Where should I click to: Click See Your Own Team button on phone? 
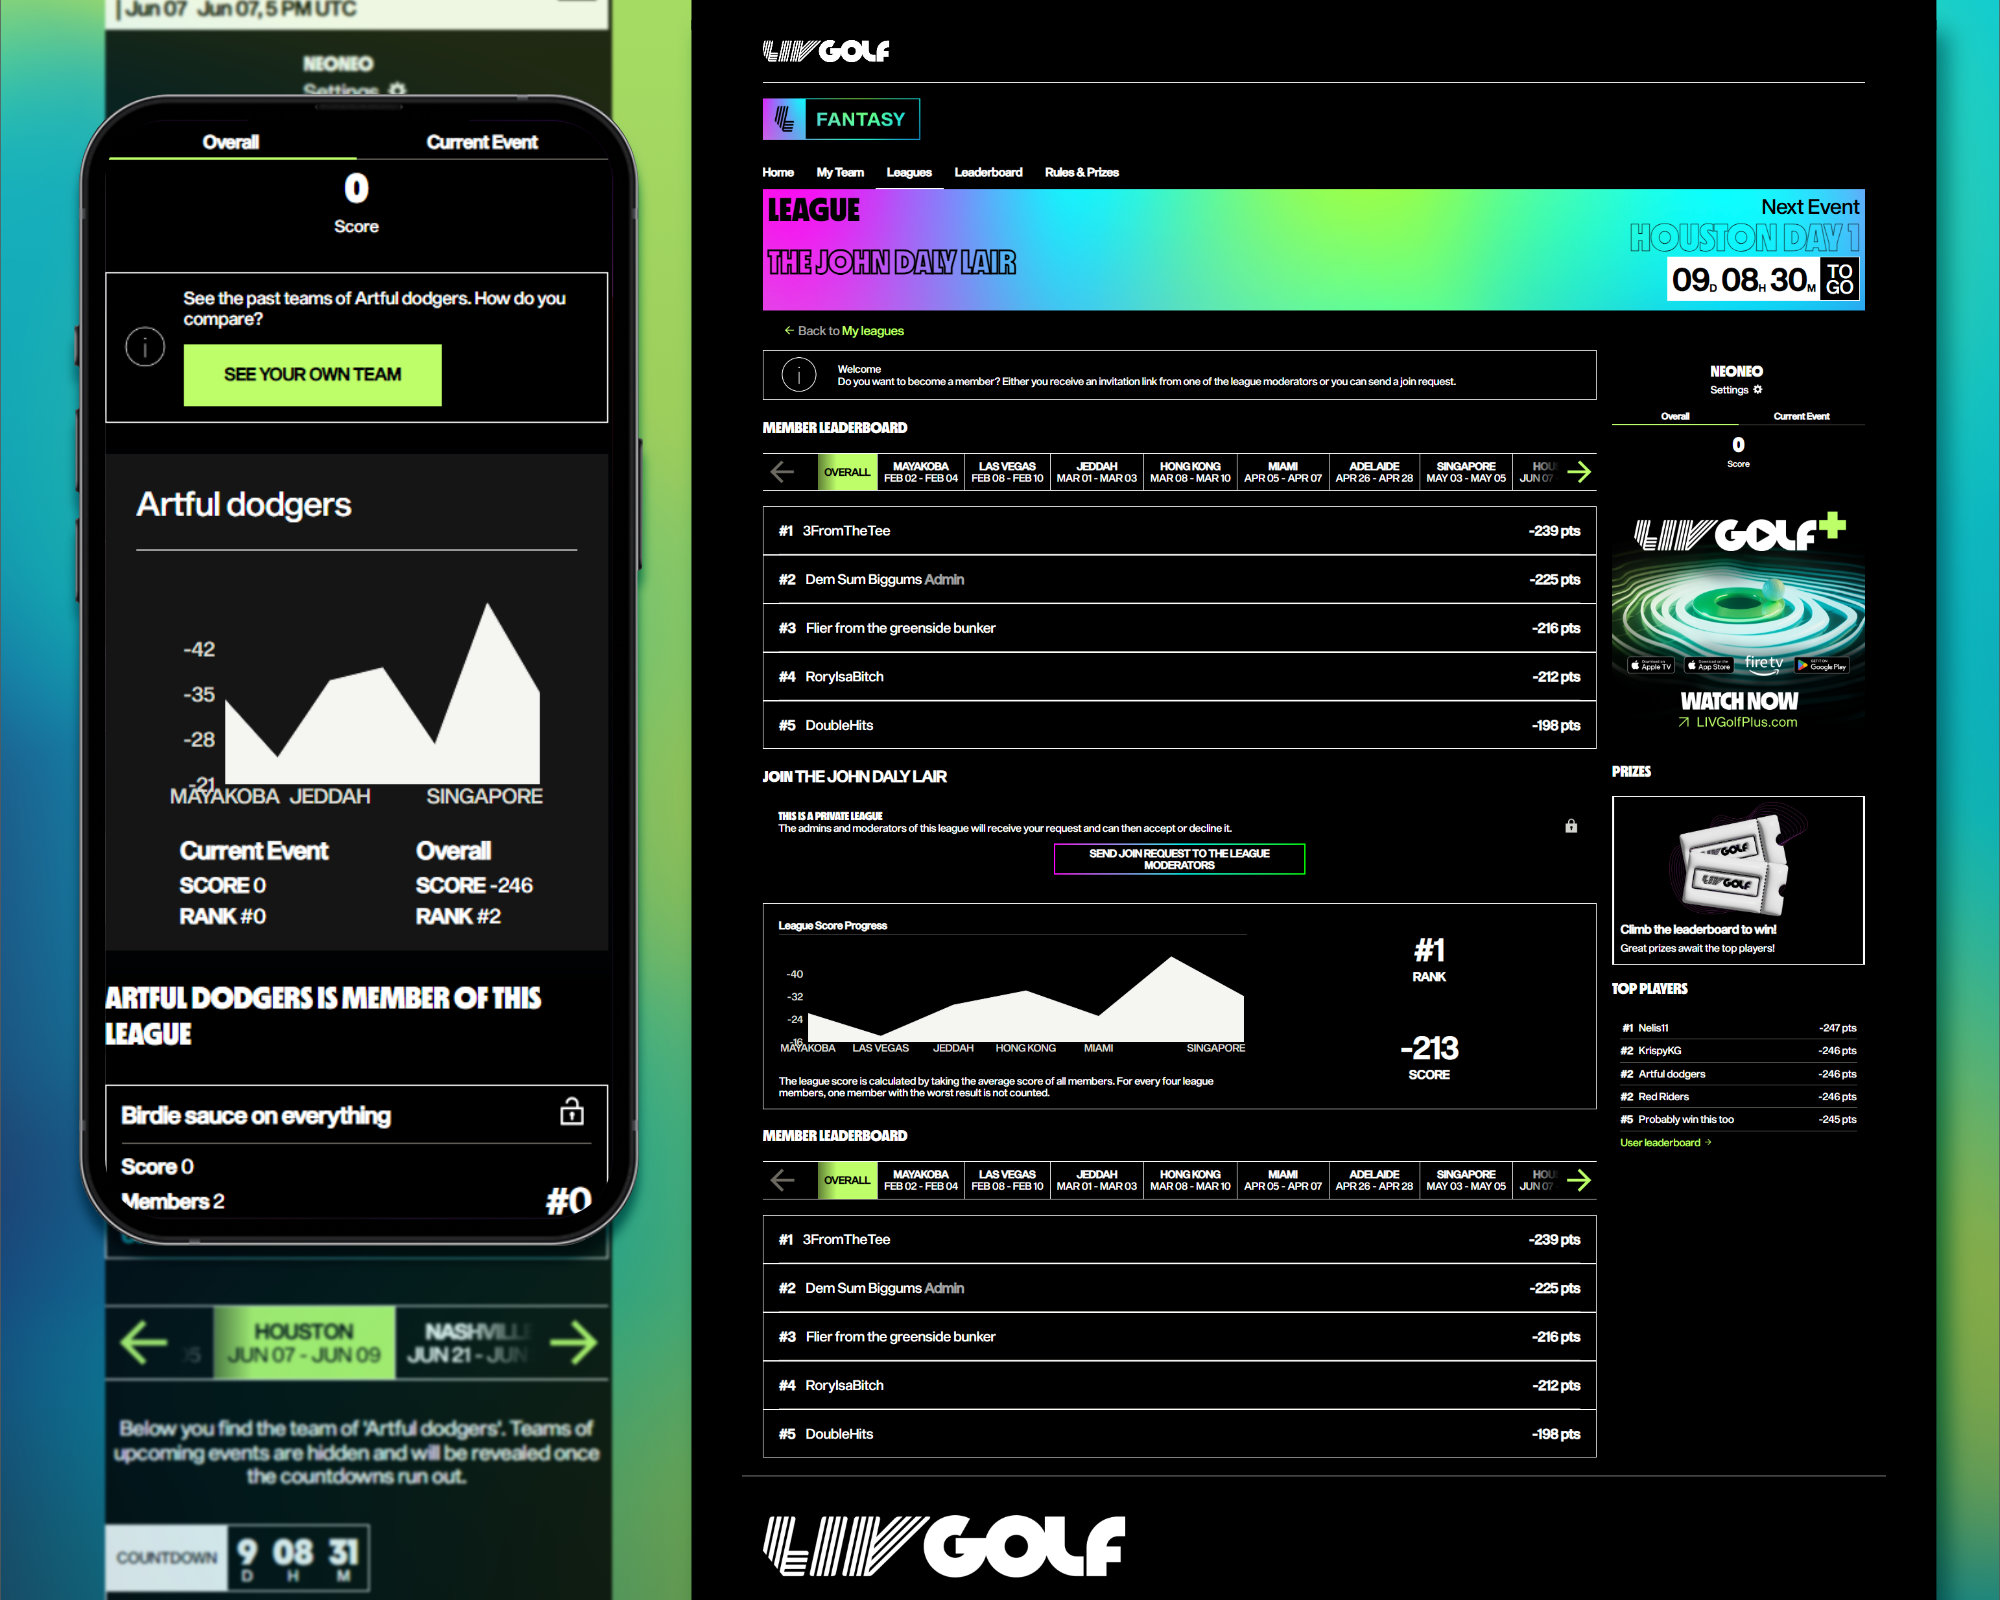[312, 375]
